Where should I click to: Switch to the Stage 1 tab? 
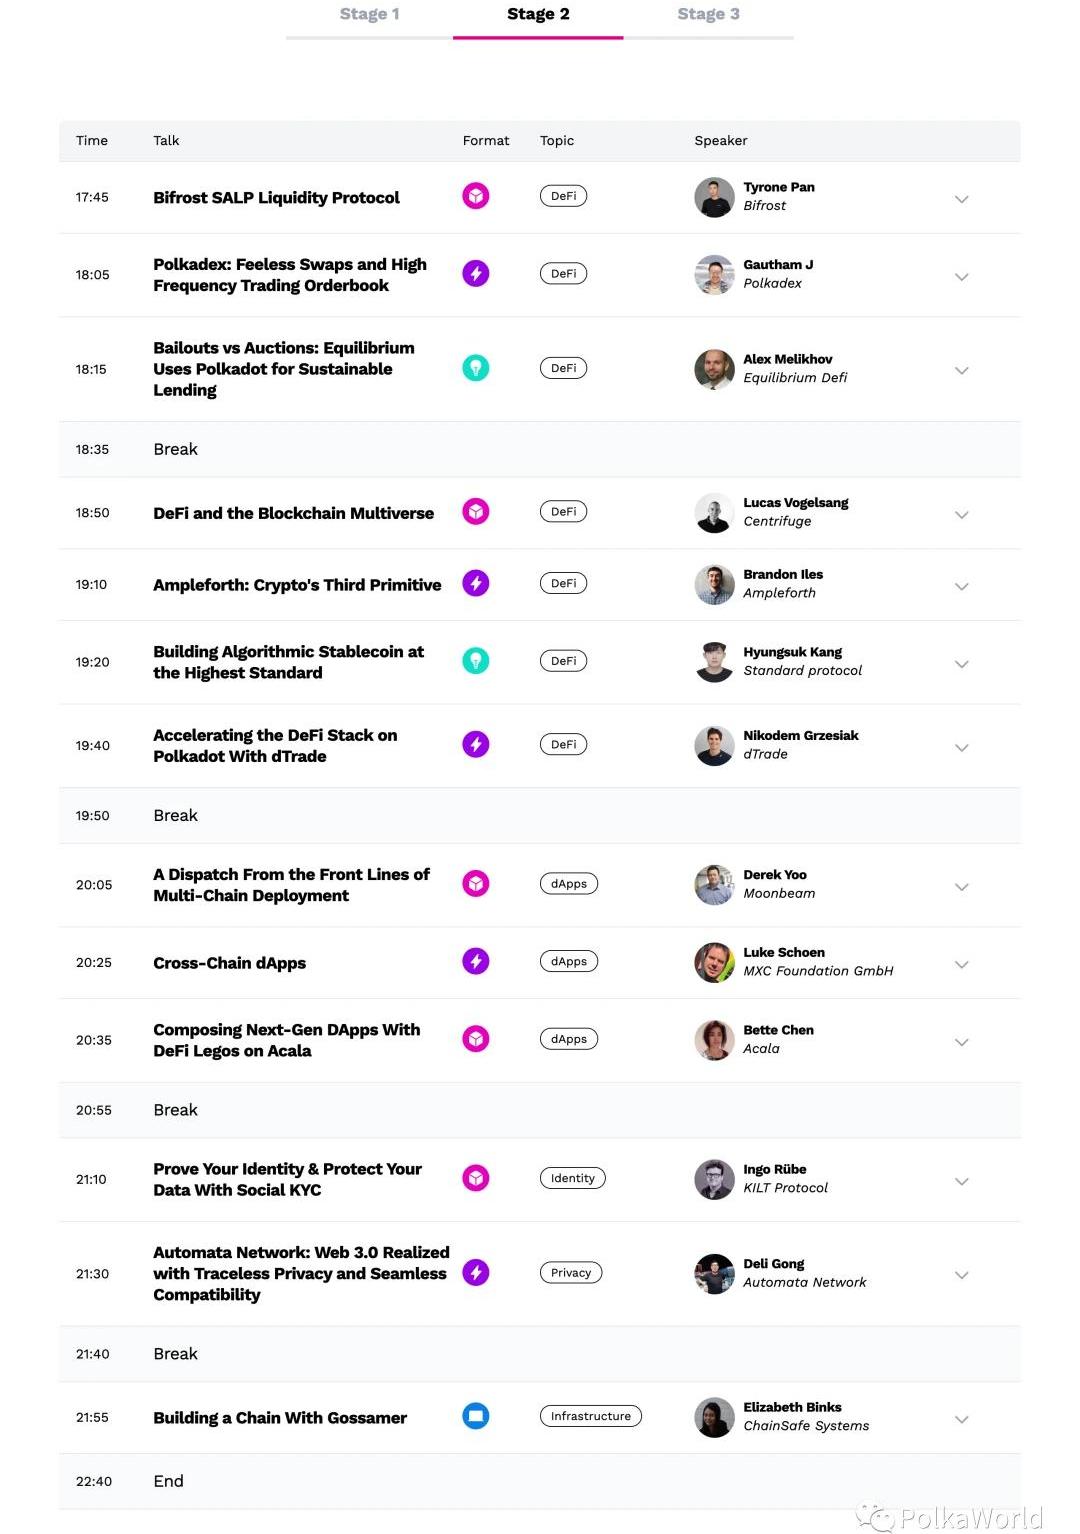tap(369, 14)
